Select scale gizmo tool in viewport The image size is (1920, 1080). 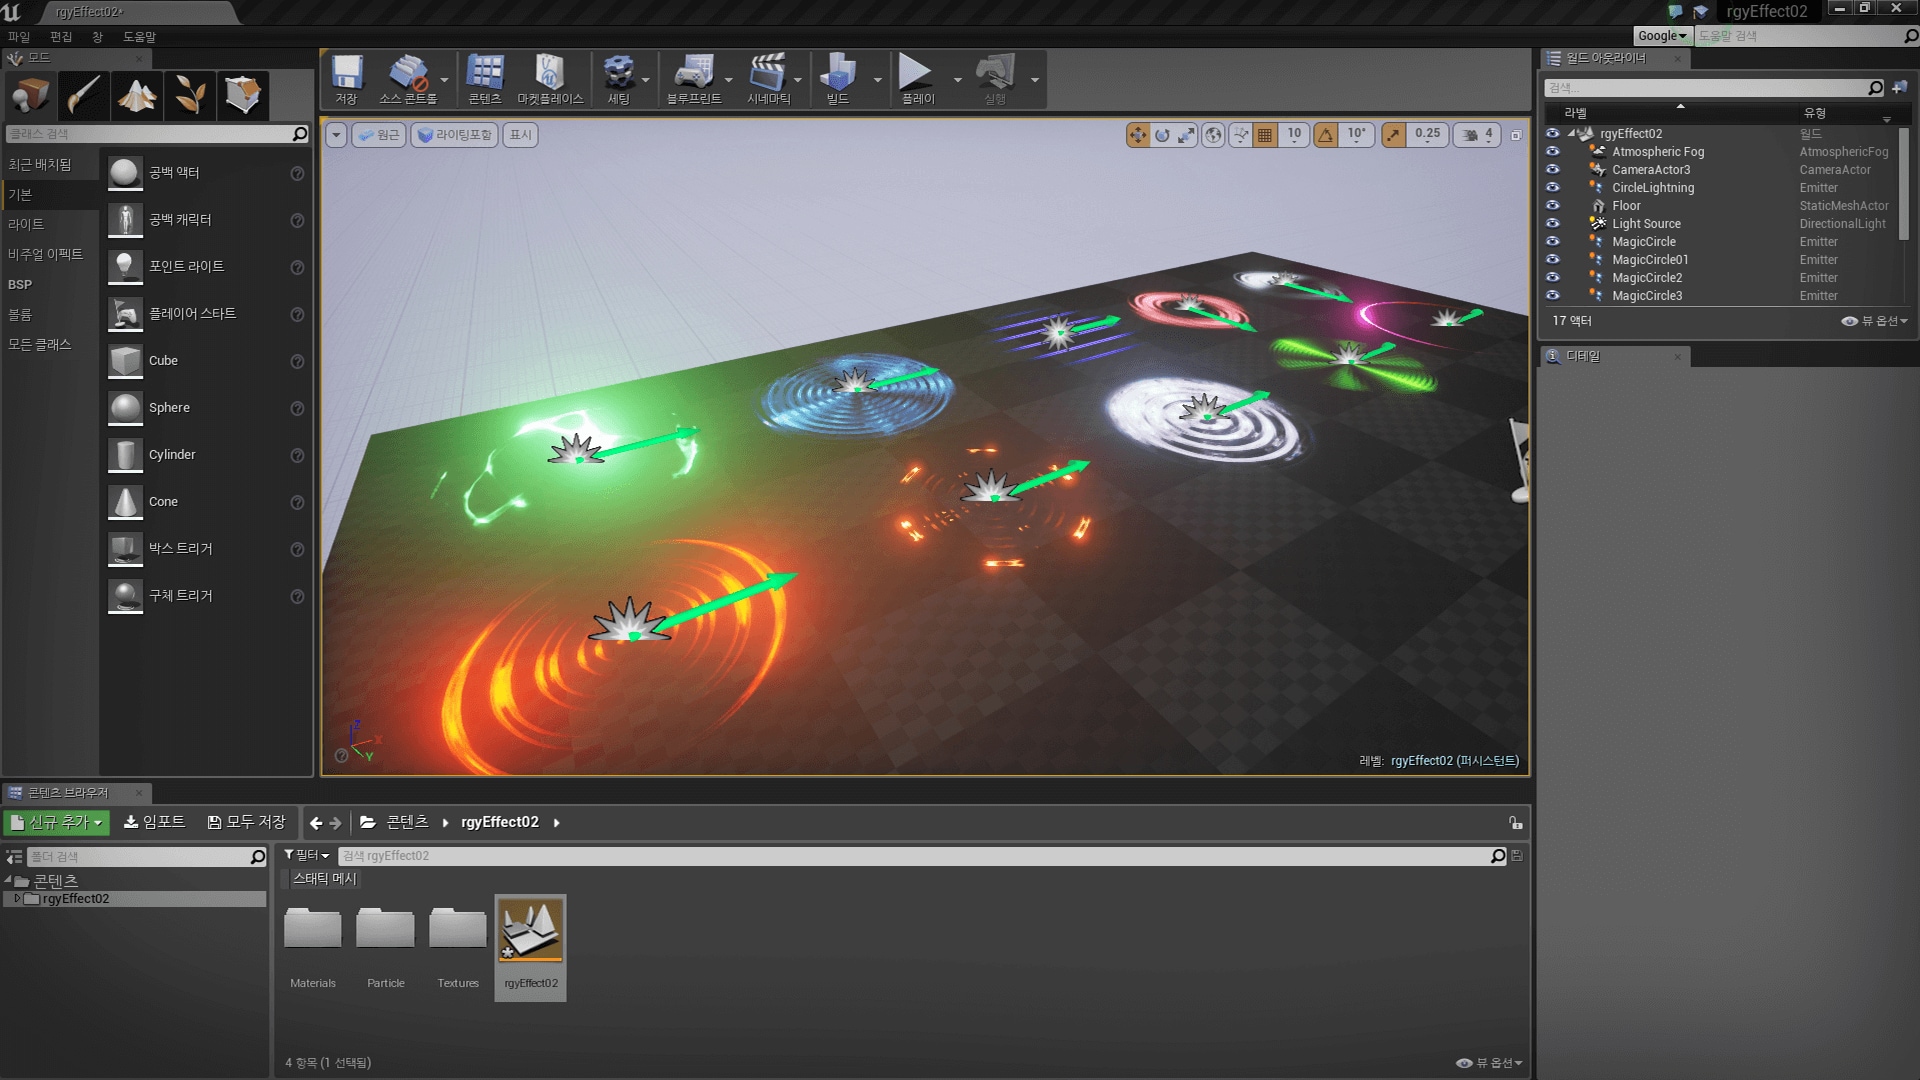coord(1186,135)
